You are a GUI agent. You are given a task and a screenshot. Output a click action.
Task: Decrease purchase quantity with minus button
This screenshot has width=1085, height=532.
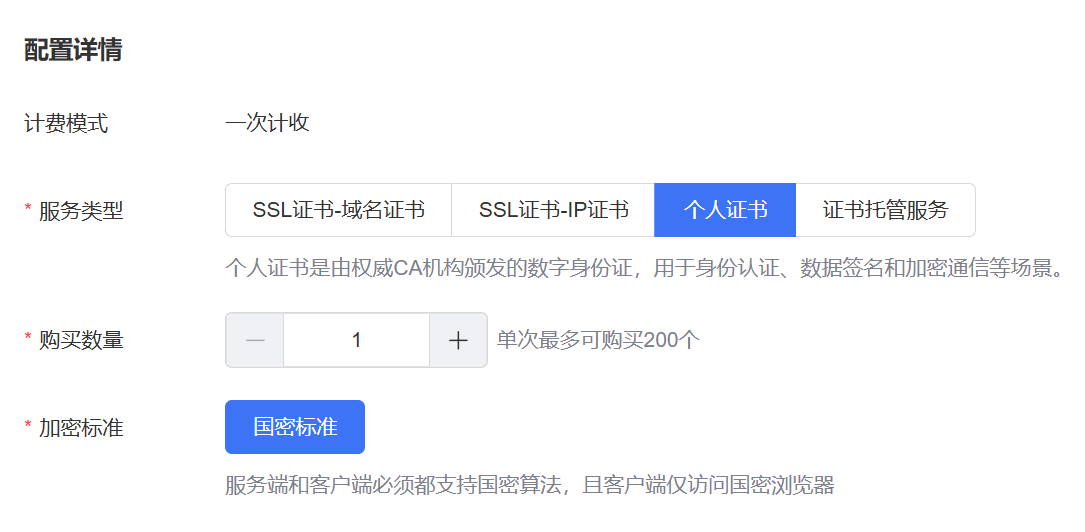(x=255, y=340)
